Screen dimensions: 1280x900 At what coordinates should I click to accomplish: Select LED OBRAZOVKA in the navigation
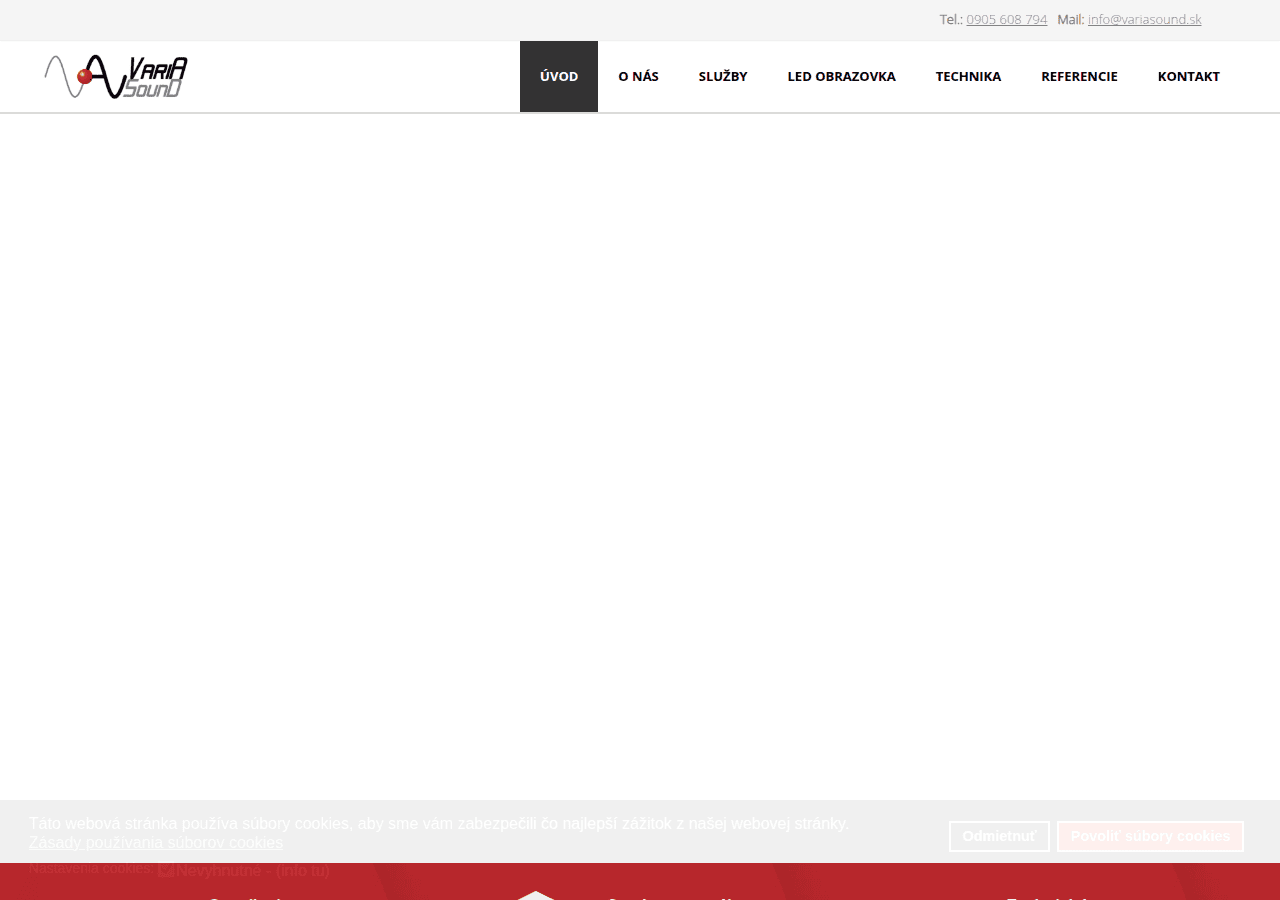coord(841,76)
